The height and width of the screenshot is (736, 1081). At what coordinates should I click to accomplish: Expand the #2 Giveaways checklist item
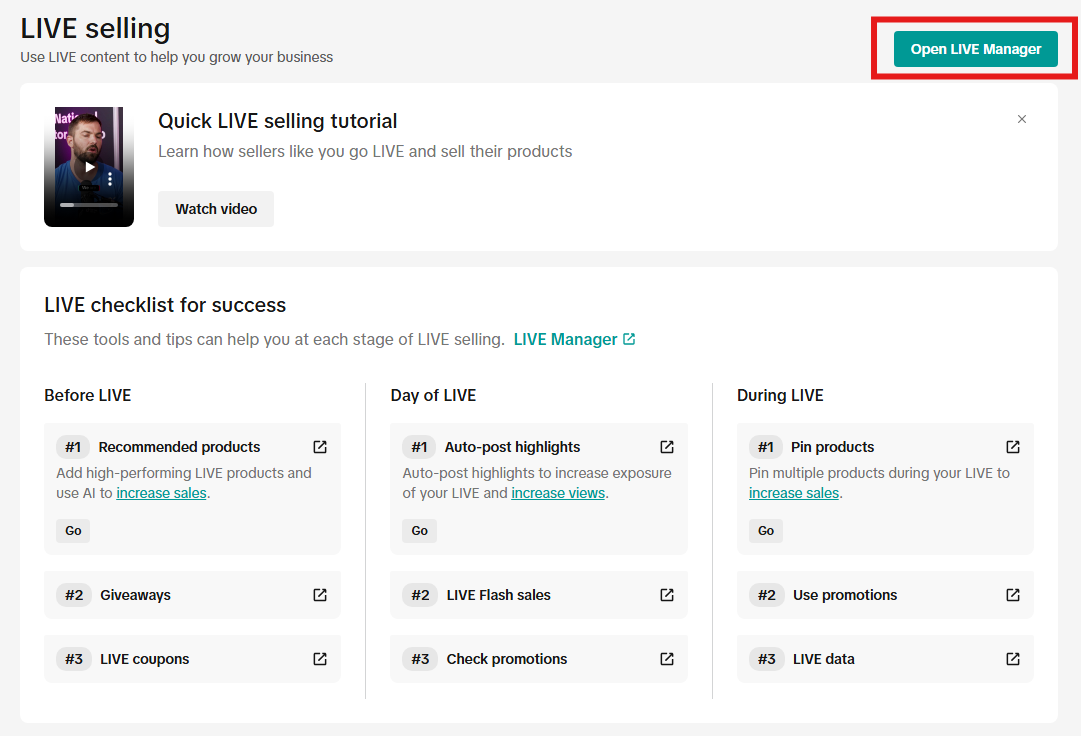(x=135, y=595)
